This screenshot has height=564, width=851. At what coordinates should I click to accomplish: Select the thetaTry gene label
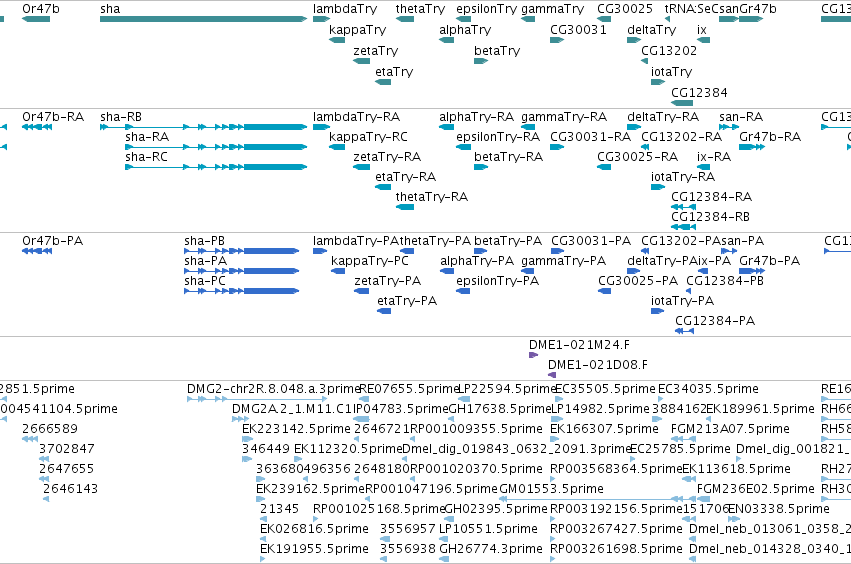point(420,9)
